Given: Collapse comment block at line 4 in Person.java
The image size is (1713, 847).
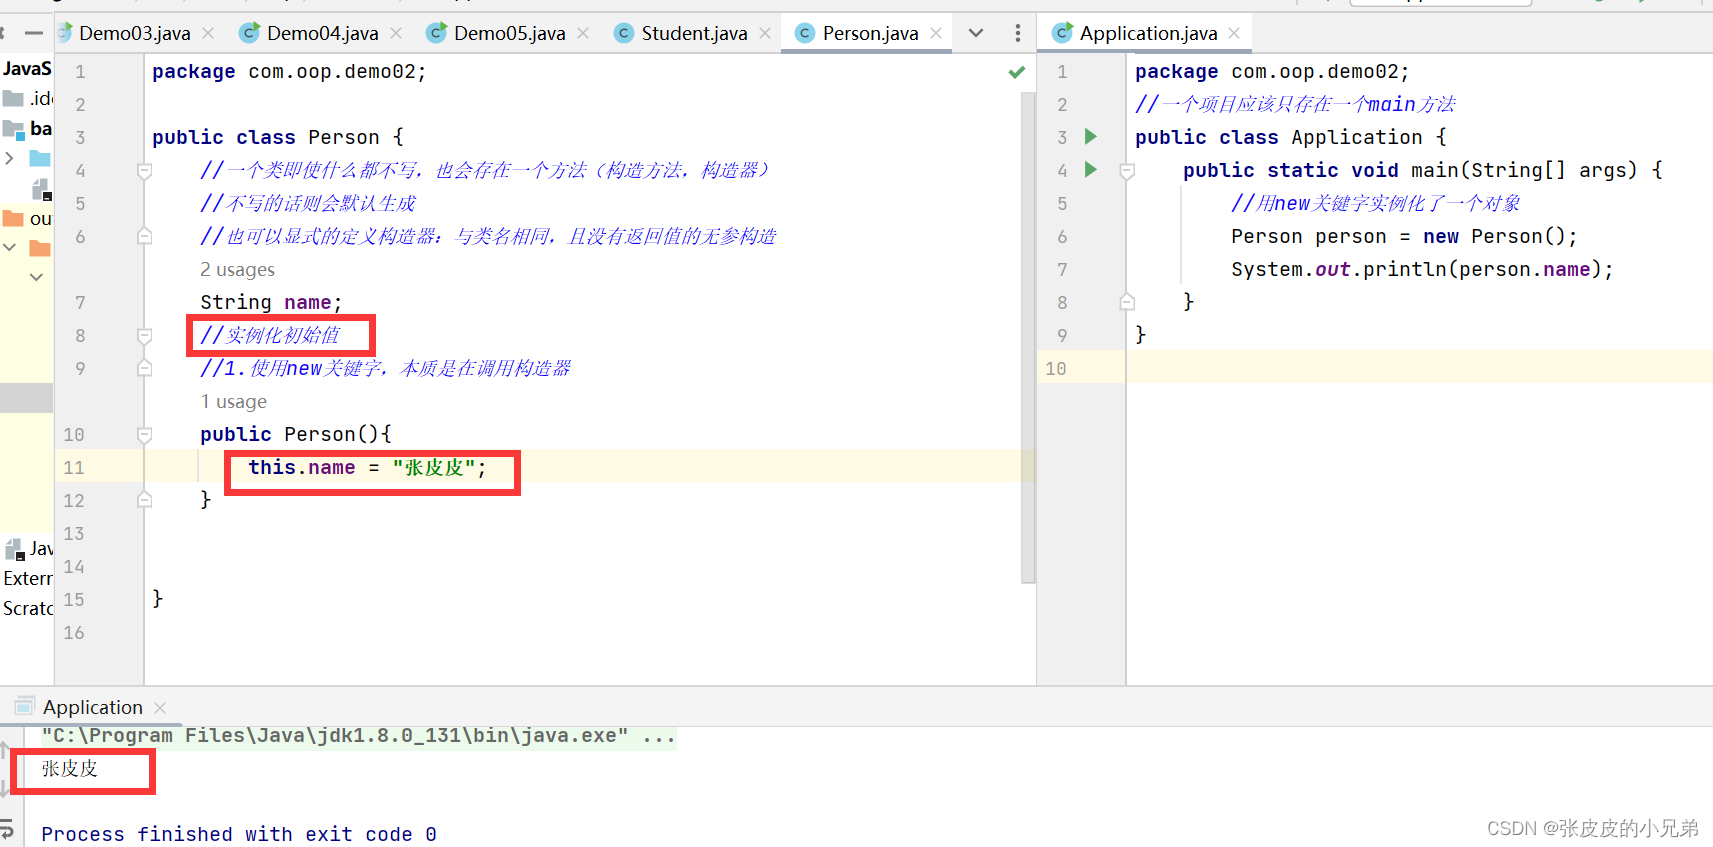Looking at the screenshot, I should tap(144, 171).
